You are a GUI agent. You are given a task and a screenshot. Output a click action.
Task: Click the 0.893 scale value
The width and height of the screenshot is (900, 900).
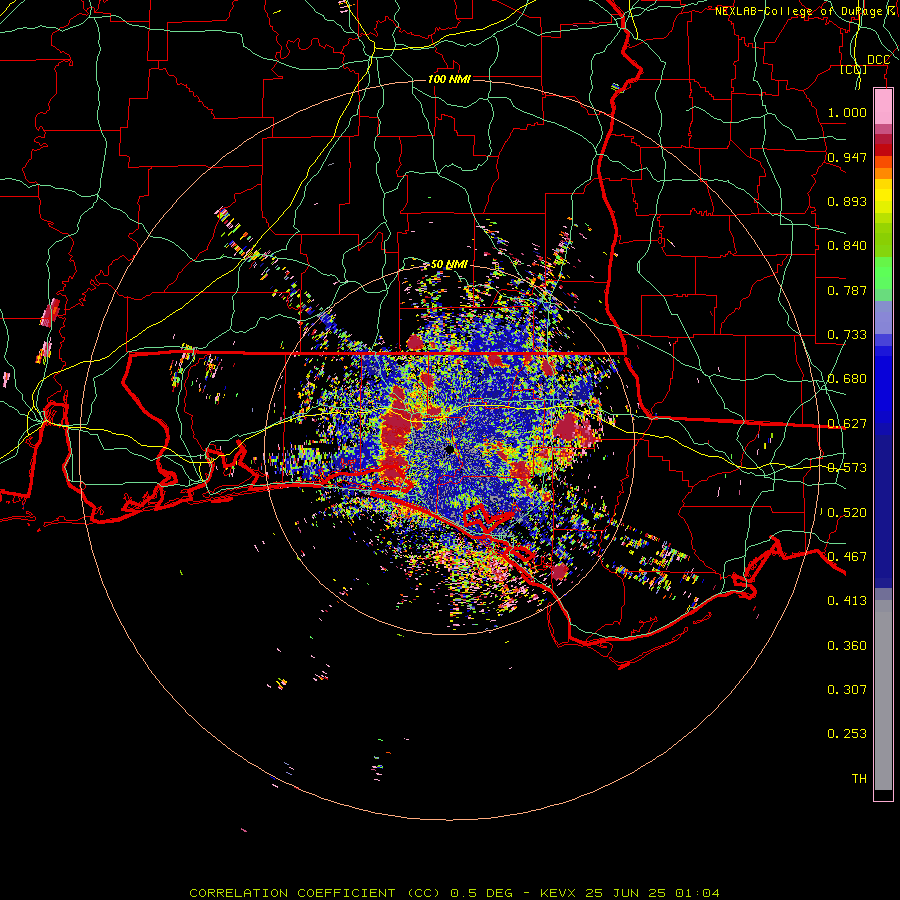[847, 201]
